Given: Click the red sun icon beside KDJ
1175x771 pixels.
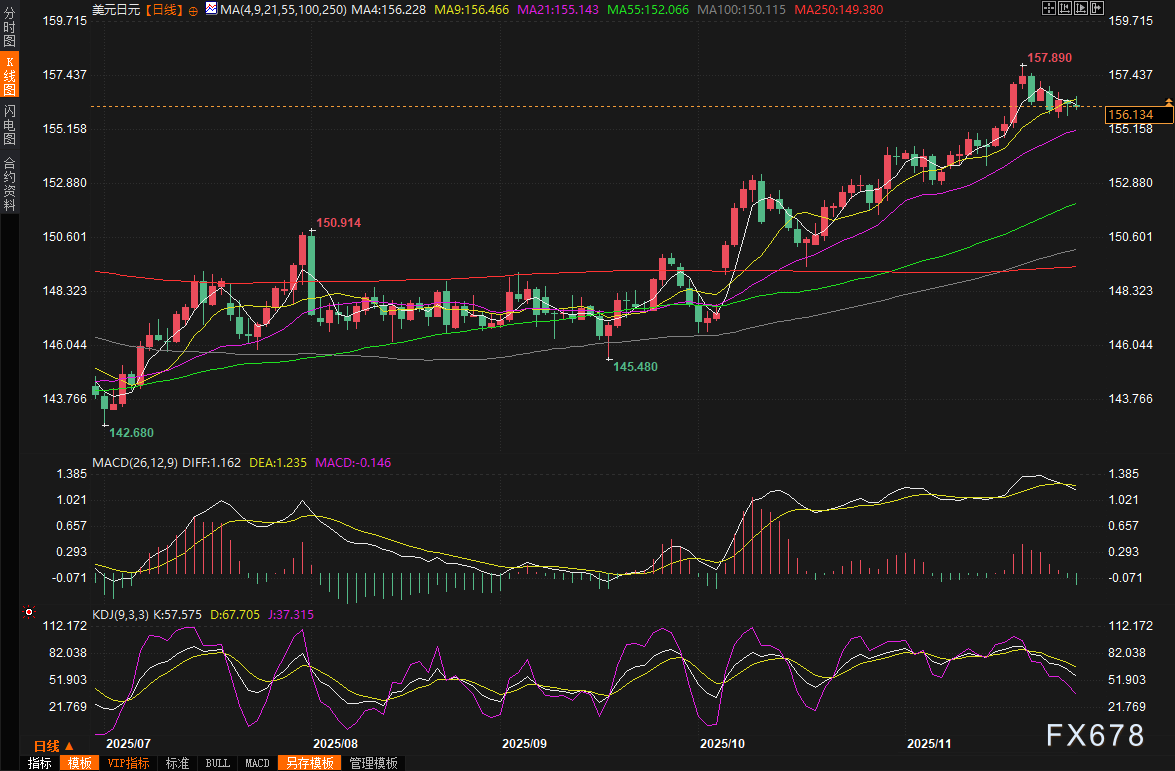Looking at the screenshot, I should click(x=29, y=611).
